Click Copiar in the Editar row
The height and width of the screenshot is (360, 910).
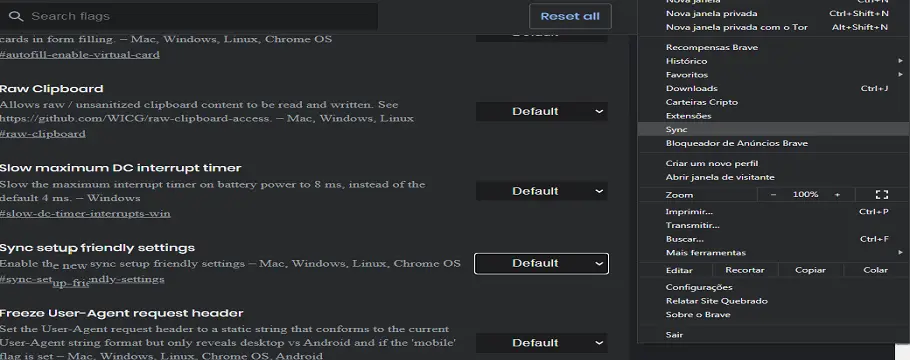tap(810, 270)
